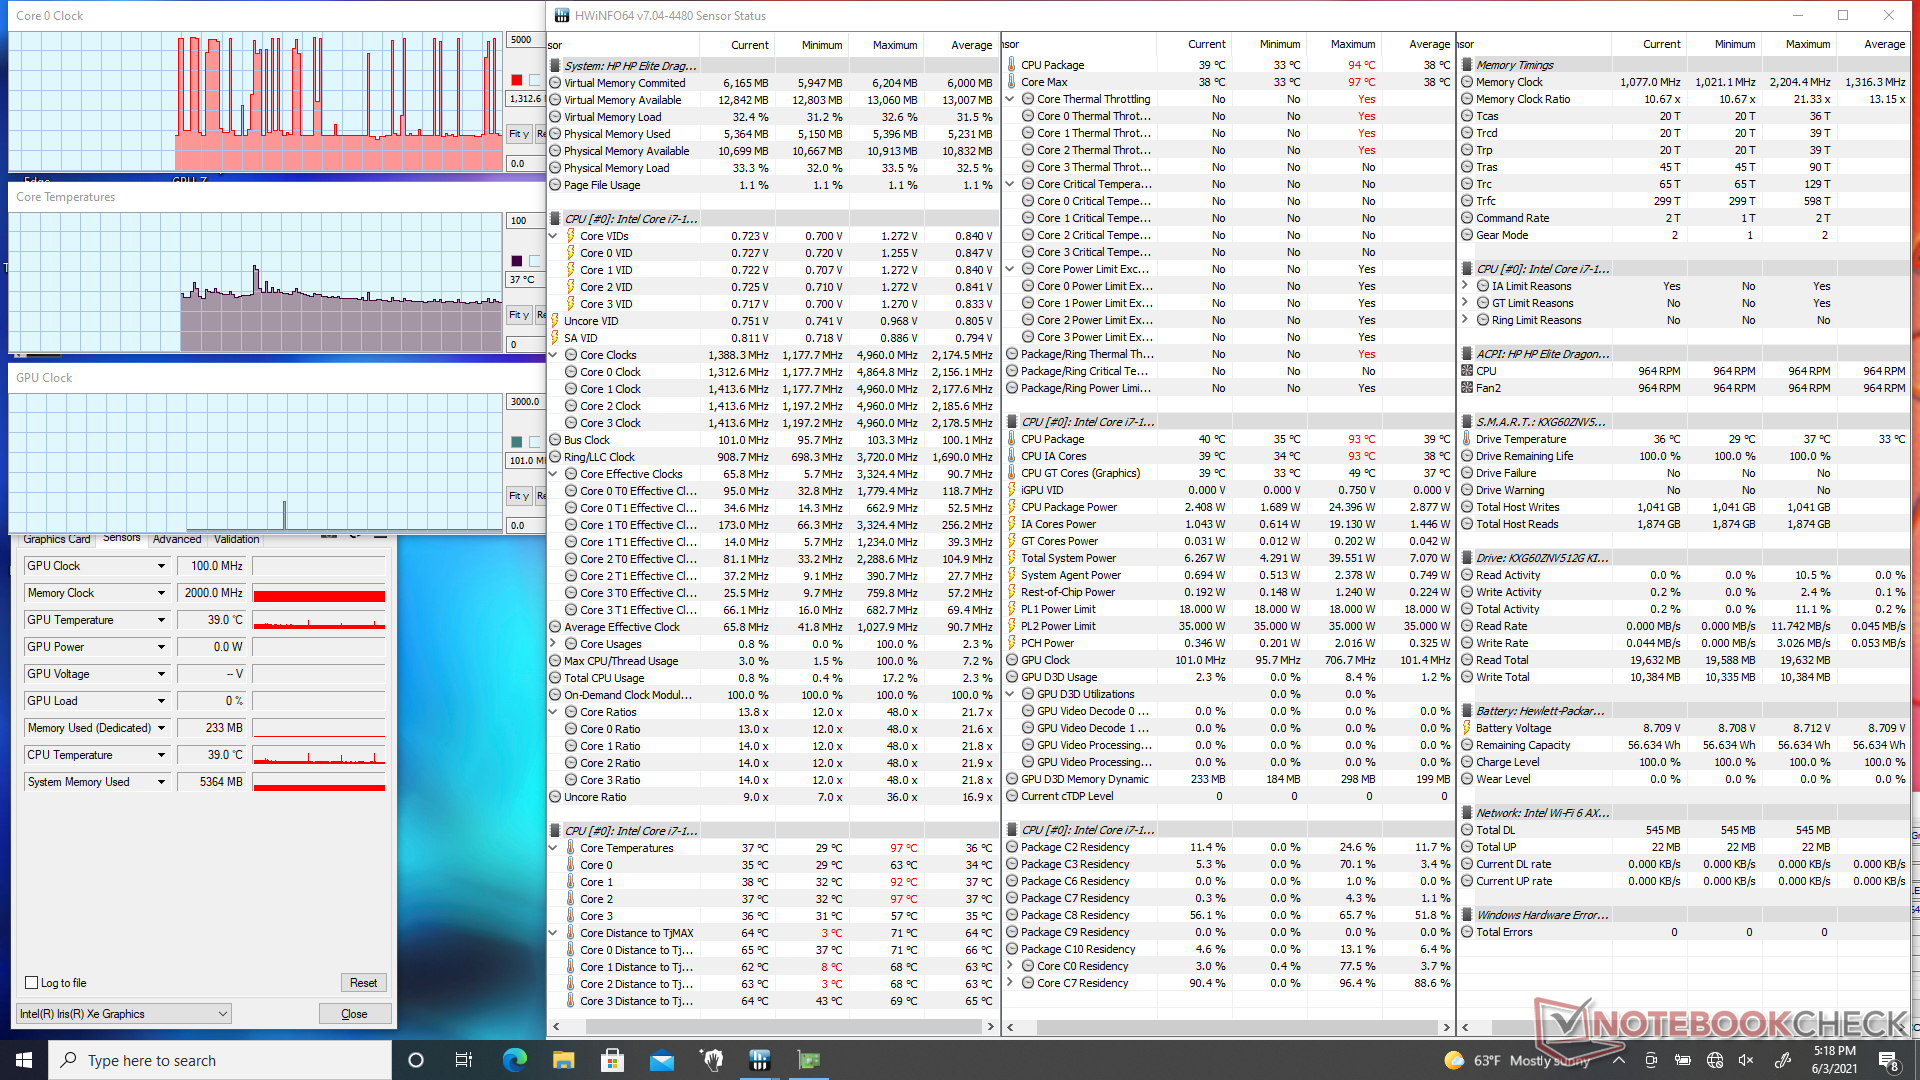Click the clock icon beside Bus Clock
The image size is (1920, 1080).
coord(555,440)
